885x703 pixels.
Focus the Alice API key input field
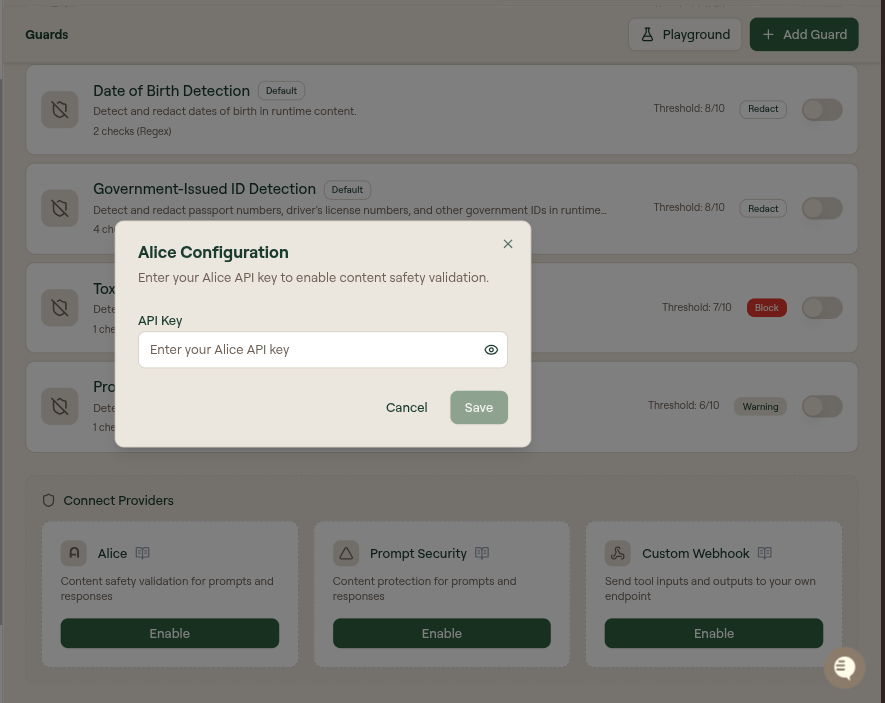tap(323, 350)
